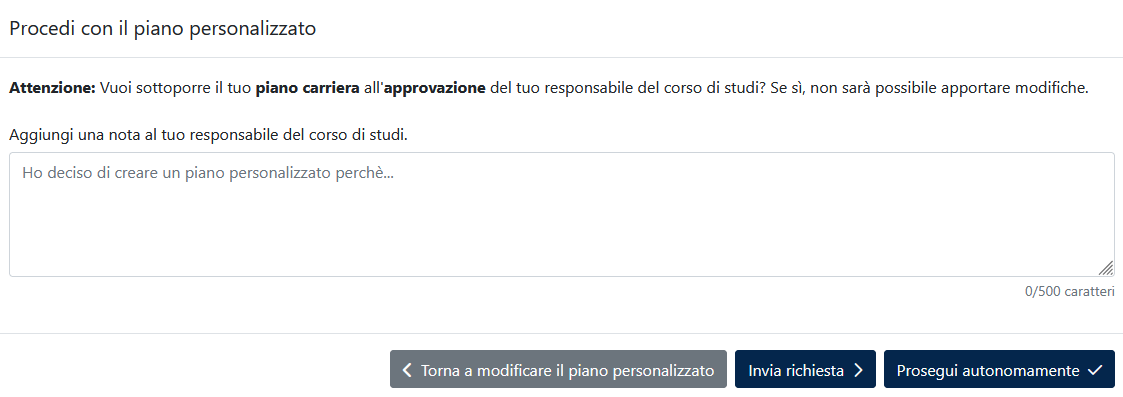Image resolution: width=1123 pixels, height=397 pixels.
Task: Click the bold 'approvazione' word
Action: click(435, 89)
